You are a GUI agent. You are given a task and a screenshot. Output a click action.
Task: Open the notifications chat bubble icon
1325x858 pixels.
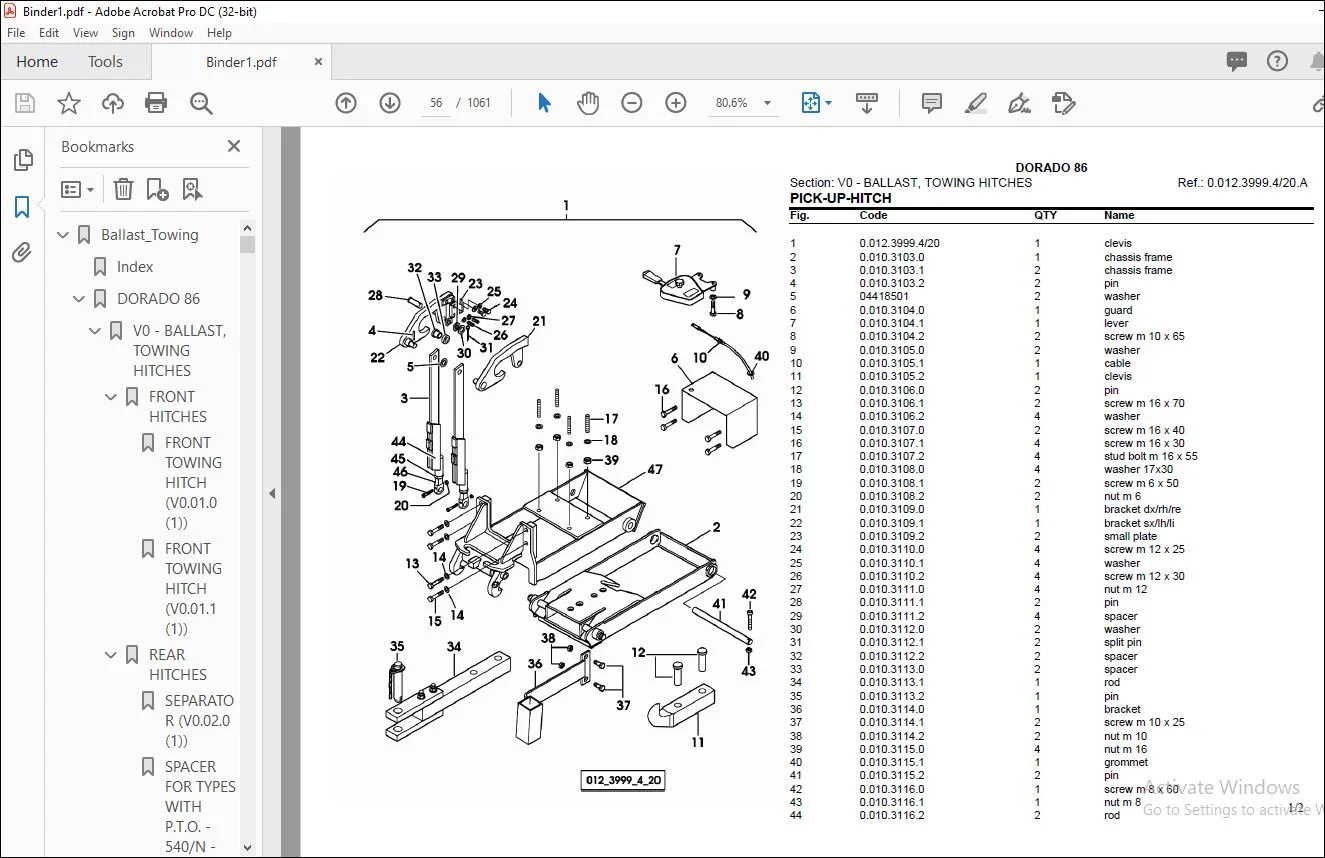pos(1237,61)
